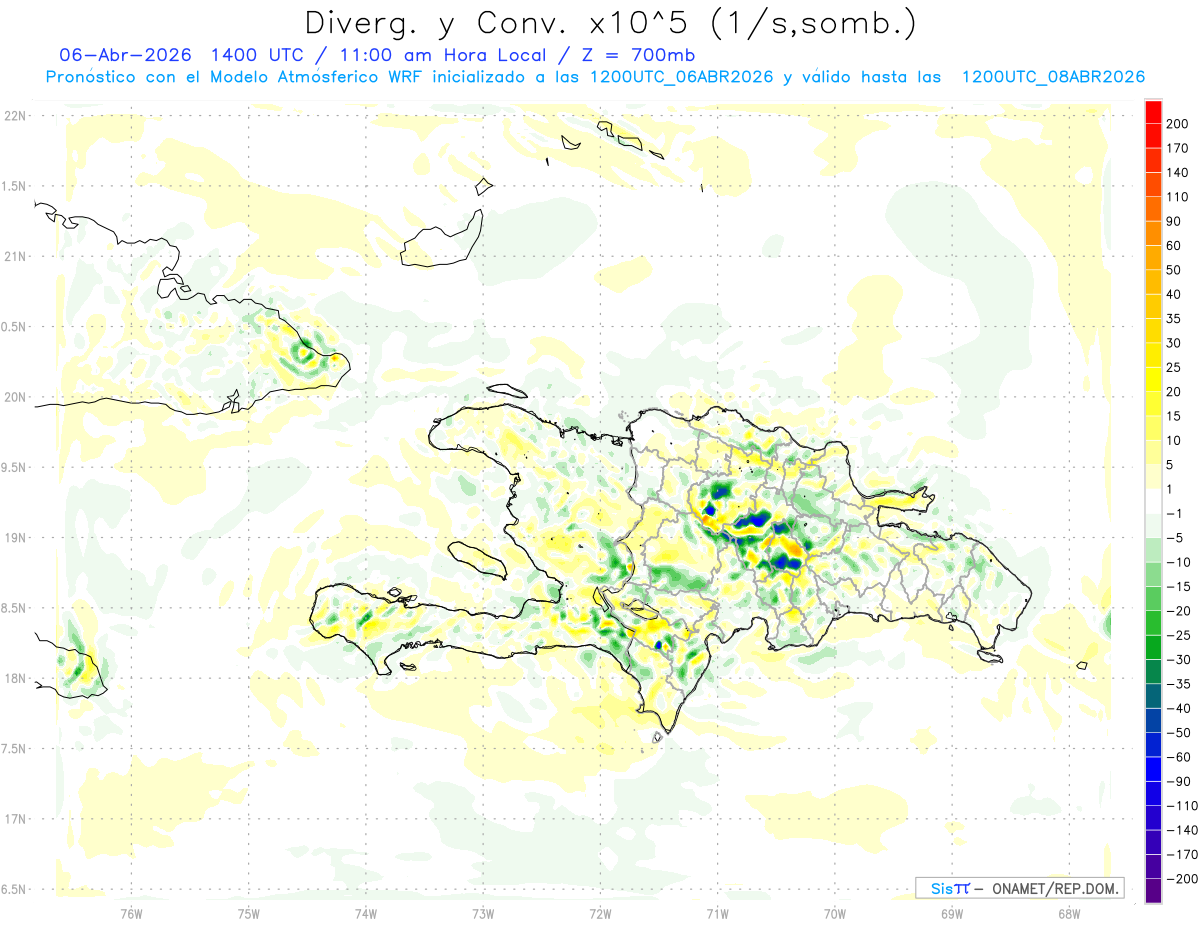Viewport: 1200px width, 927px height.
Task: Click the yellow legend swatch near value 20
Action: (x=1153, y=378)
